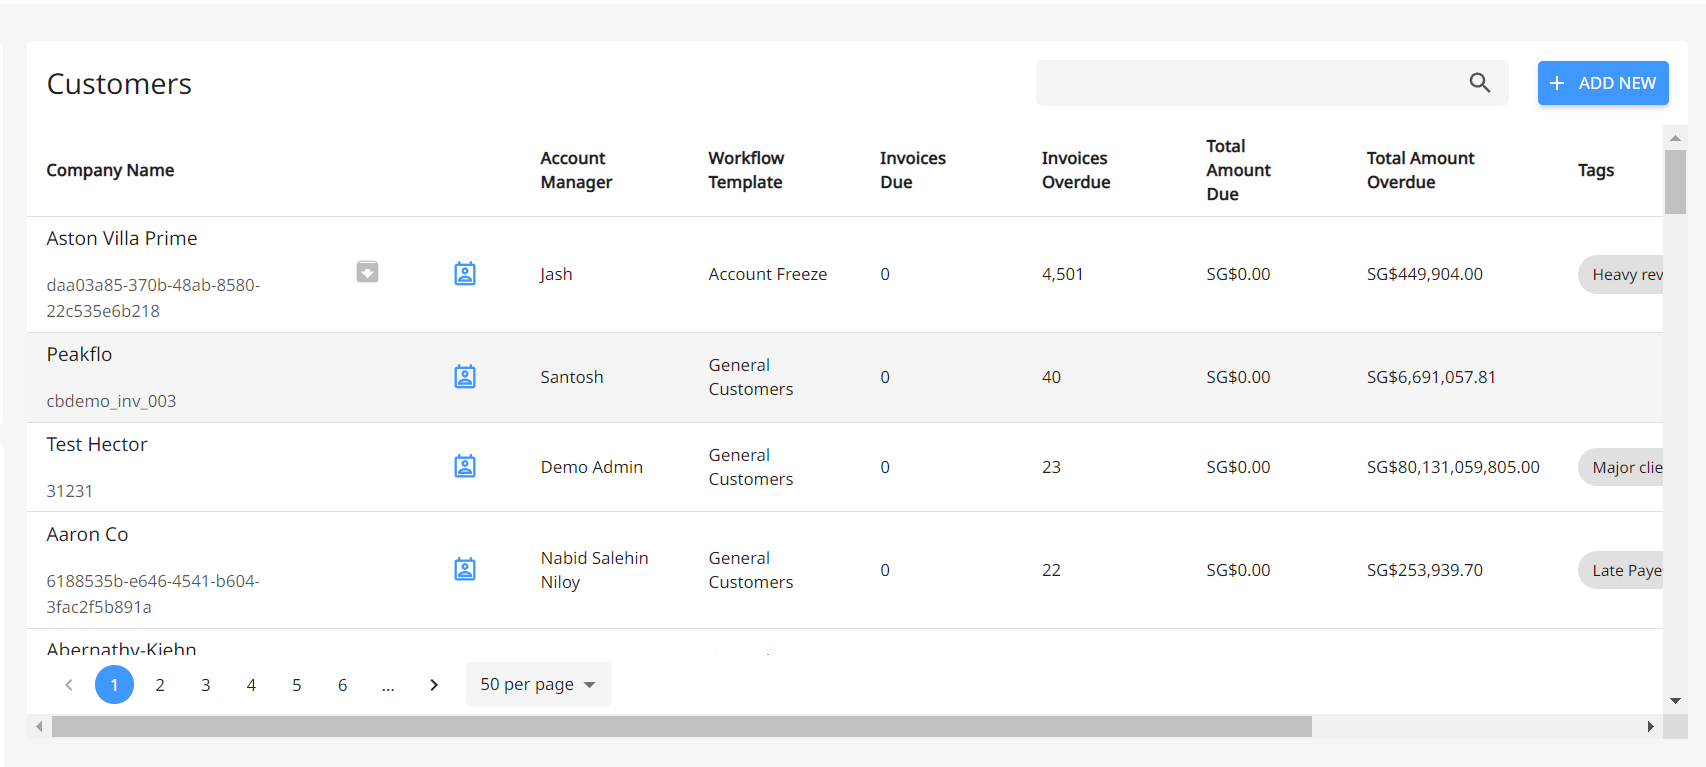1706x767 pixels.
Task: Click SG$6,691,057.81 overdue amount
Action: click(x=1431, y=377)
